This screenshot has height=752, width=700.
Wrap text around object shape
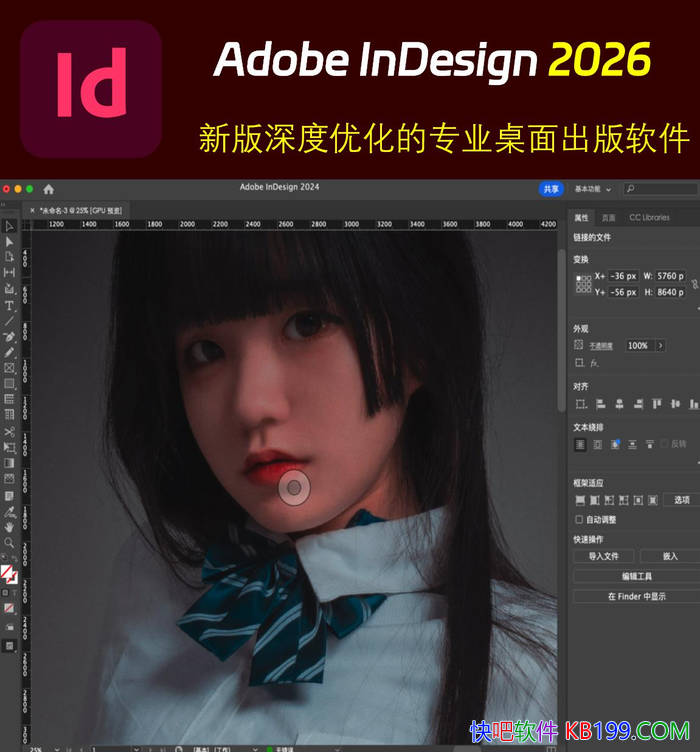pos(615,445)
